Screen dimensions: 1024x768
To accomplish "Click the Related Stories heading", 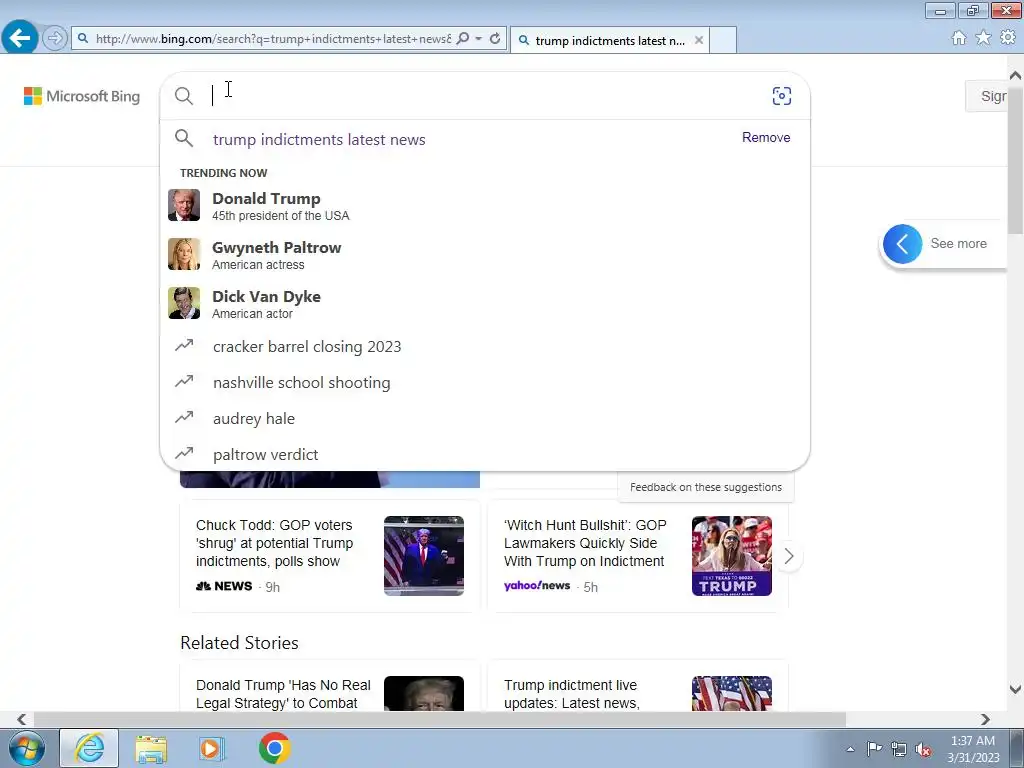I will pos(240,643).
